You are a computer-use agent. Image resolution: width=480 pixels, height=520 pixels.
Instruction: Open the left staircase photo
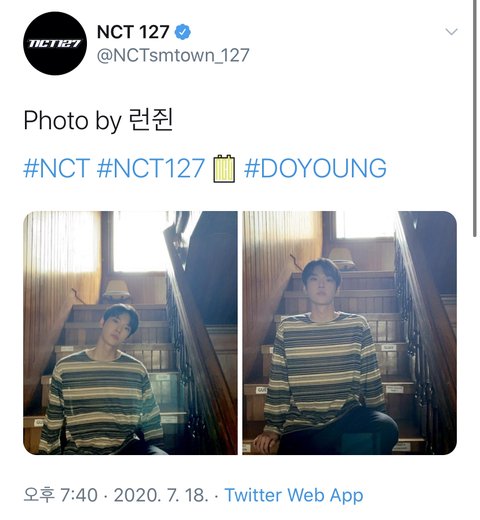130,333
